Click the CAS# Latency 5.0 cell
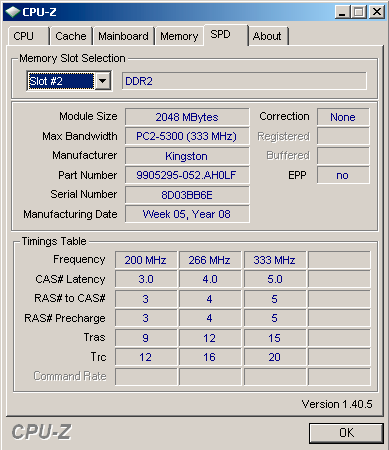 (275, 279)
